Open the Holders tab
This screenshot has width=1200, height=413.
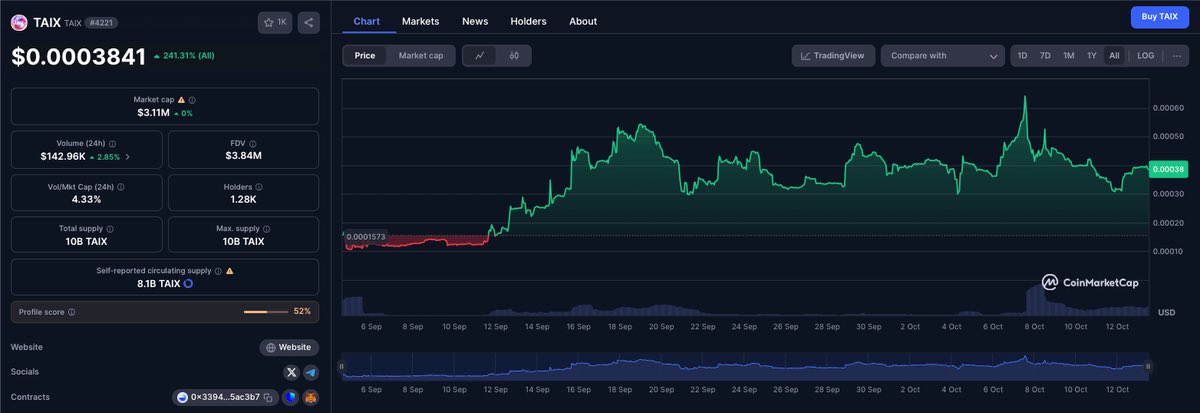528,21
